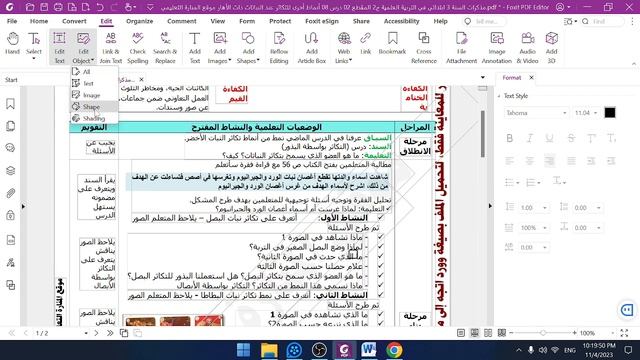Insert Audio & Video

[x=527, y=48]
